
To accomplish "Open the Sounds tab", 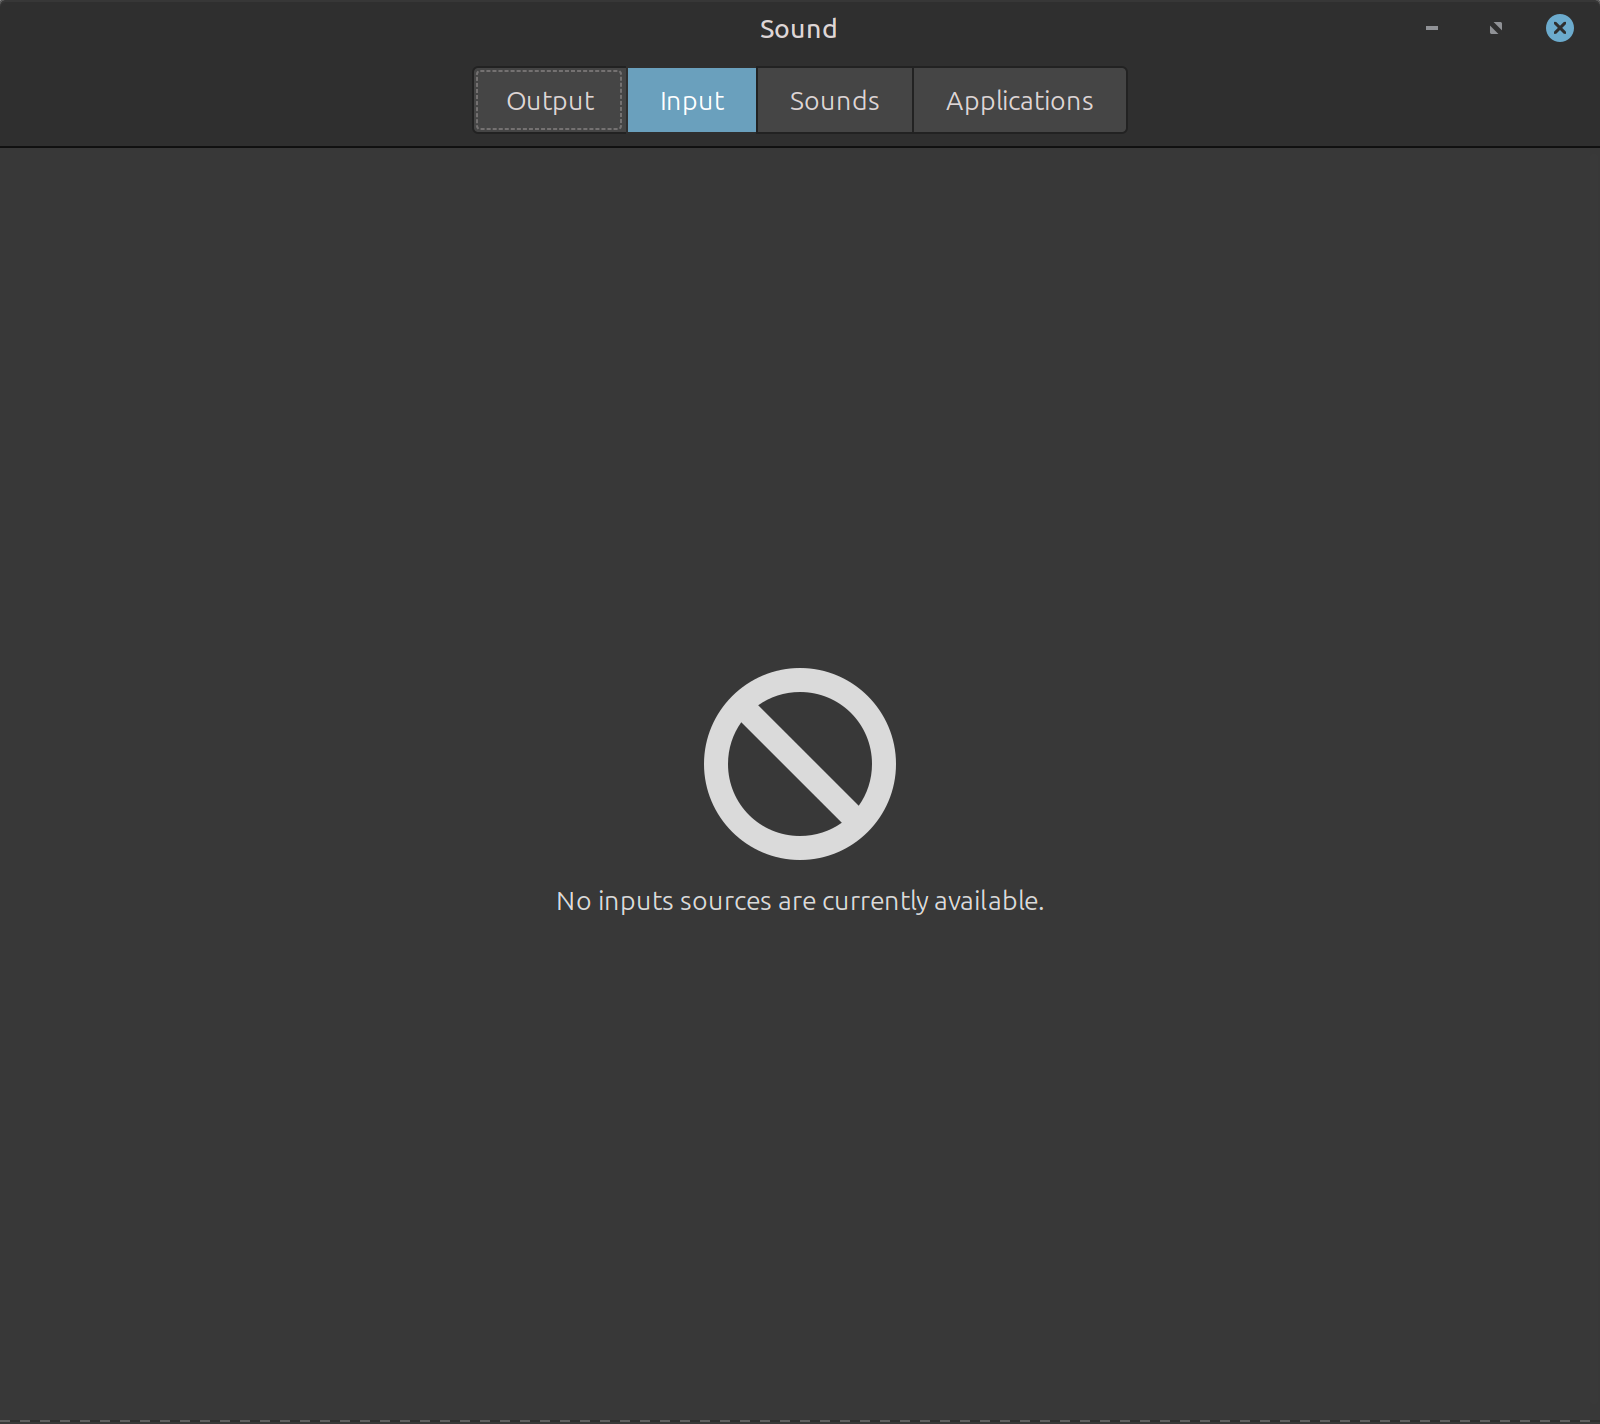I will [834, 100].
